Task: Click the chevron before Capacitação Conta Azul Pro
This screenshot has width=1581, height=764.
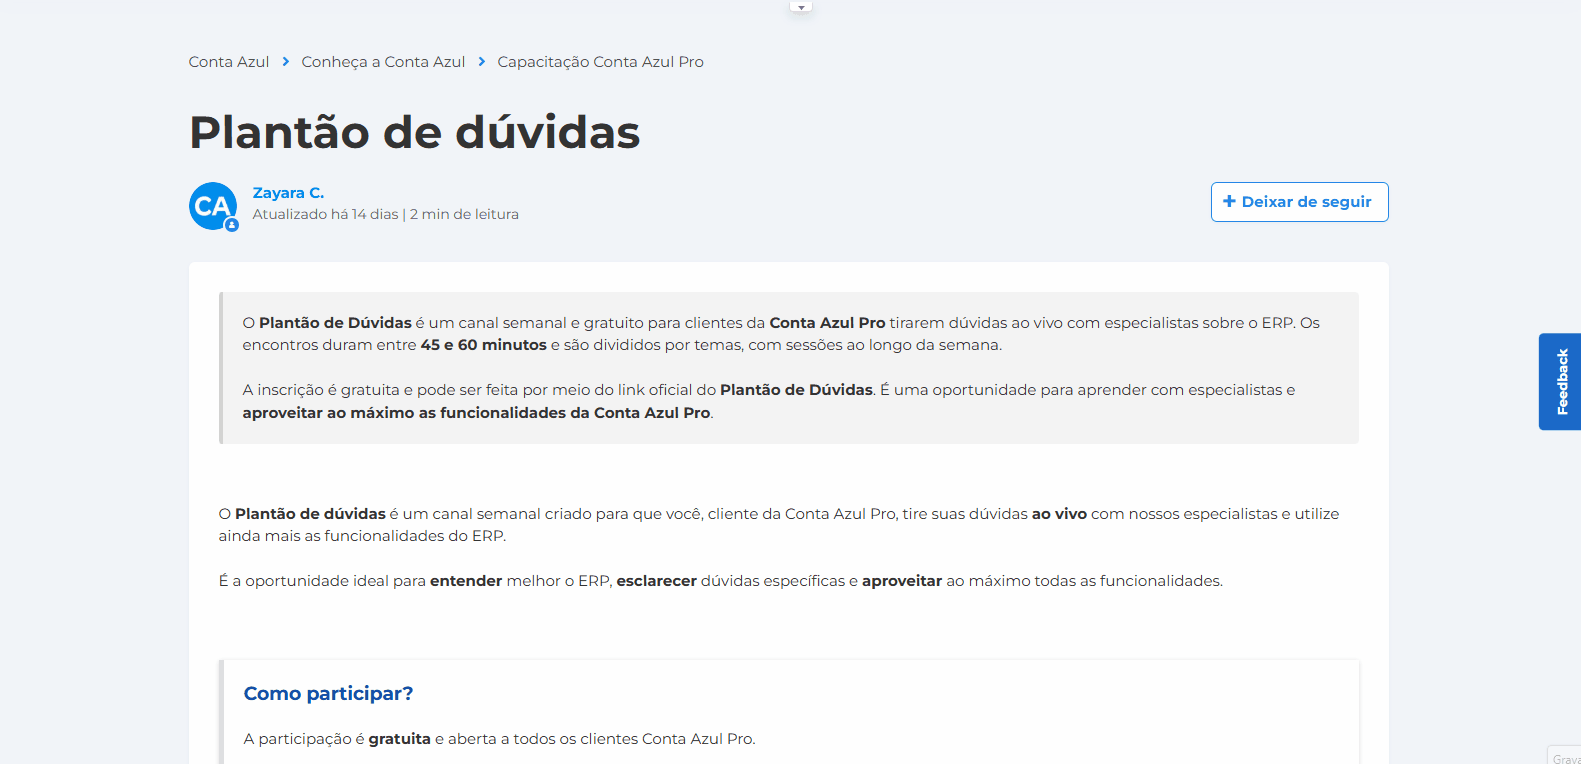Action: coord(481,62)
